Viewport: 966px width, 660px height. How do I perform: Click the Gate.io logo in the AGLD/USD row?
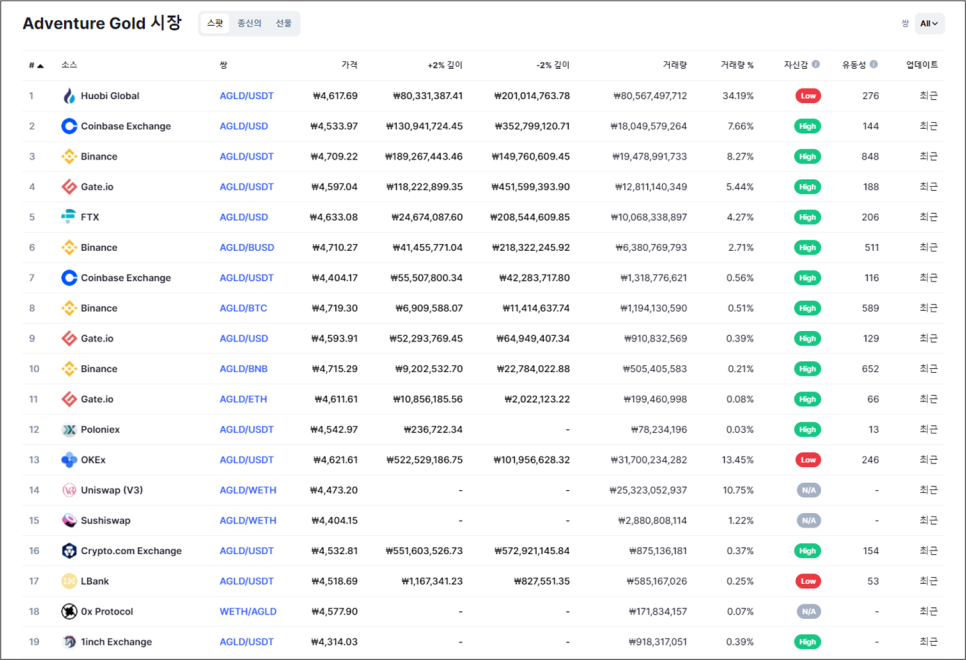69,338
